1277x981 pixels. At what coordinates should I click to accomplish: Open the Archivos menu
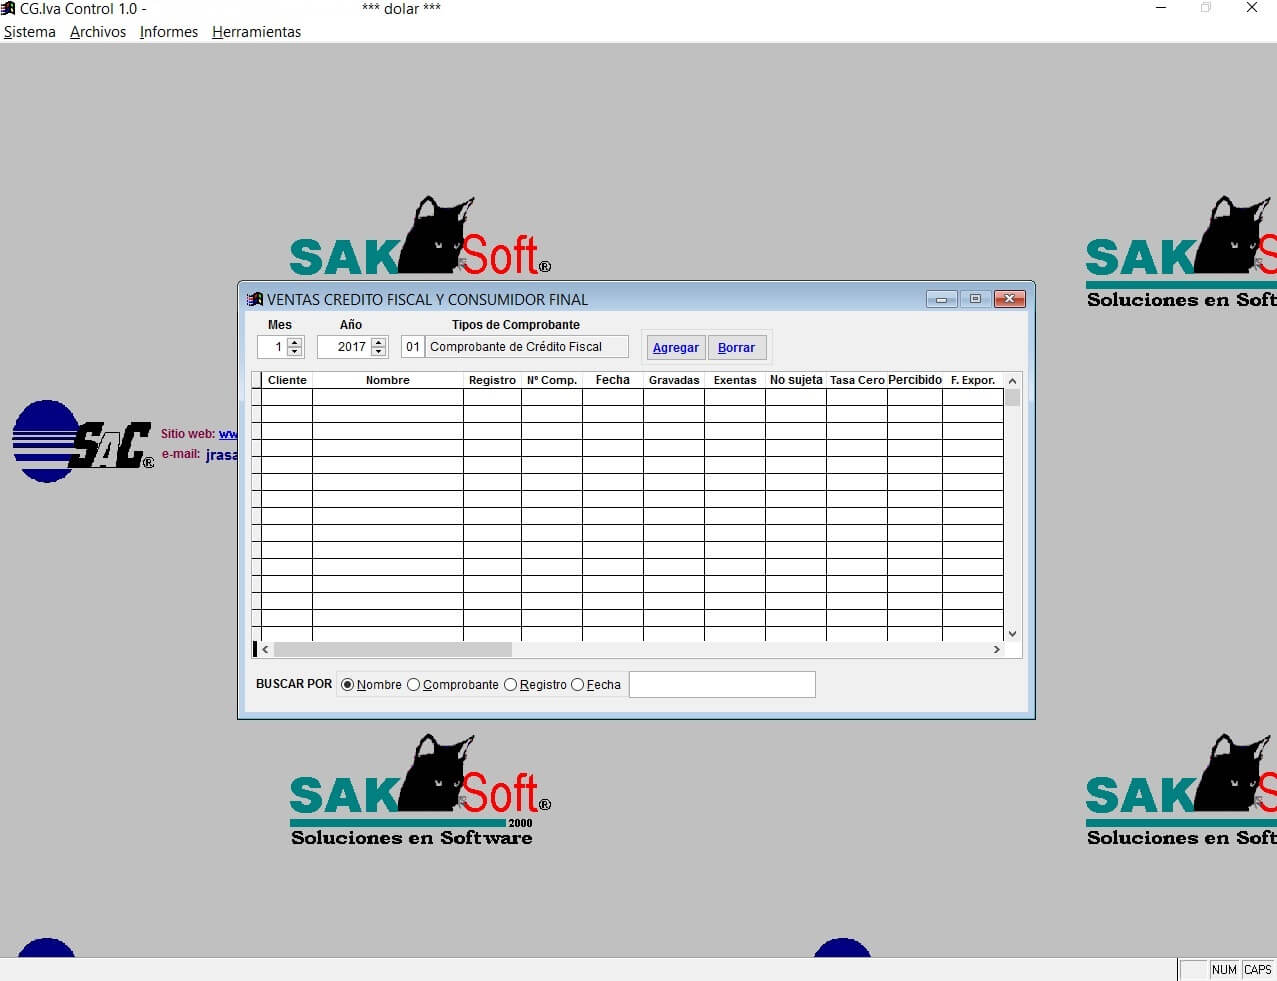tap(98, 32)
